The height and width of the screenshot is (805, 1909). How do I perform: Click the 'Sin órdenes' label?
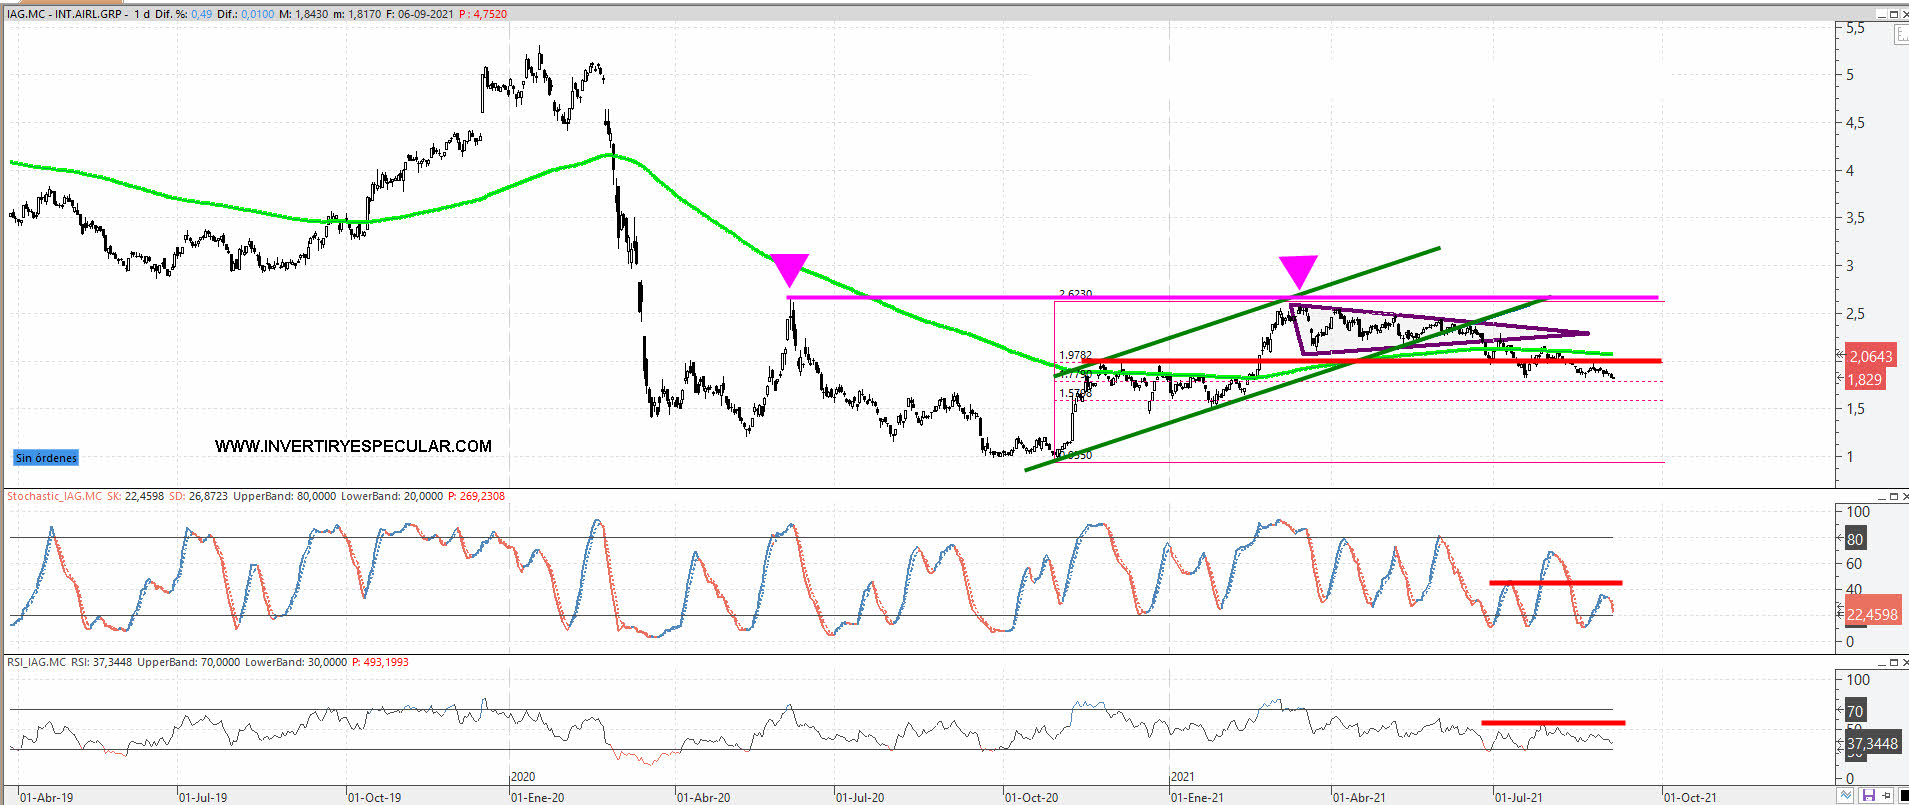tap(46, 458)
